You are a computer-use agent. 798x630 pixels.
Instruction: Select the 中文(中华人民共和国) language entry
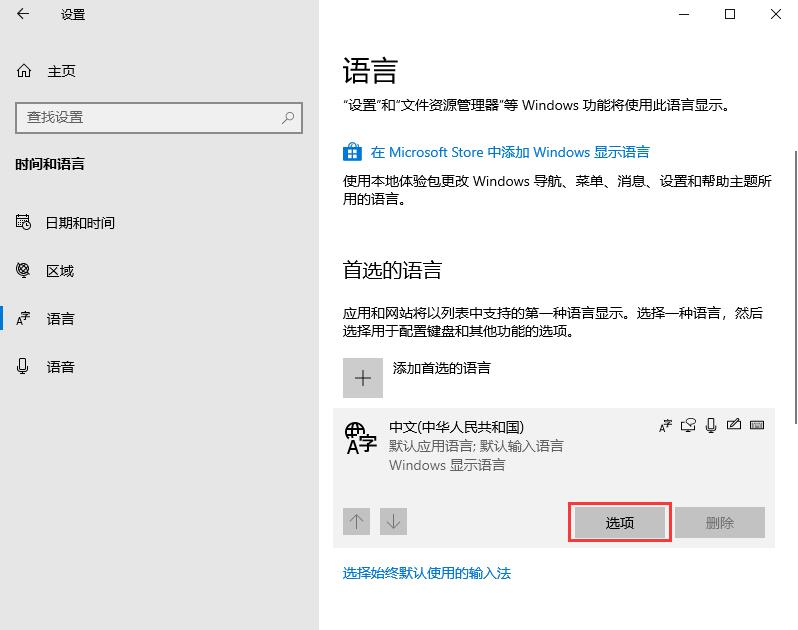click(x=475, y=445)
